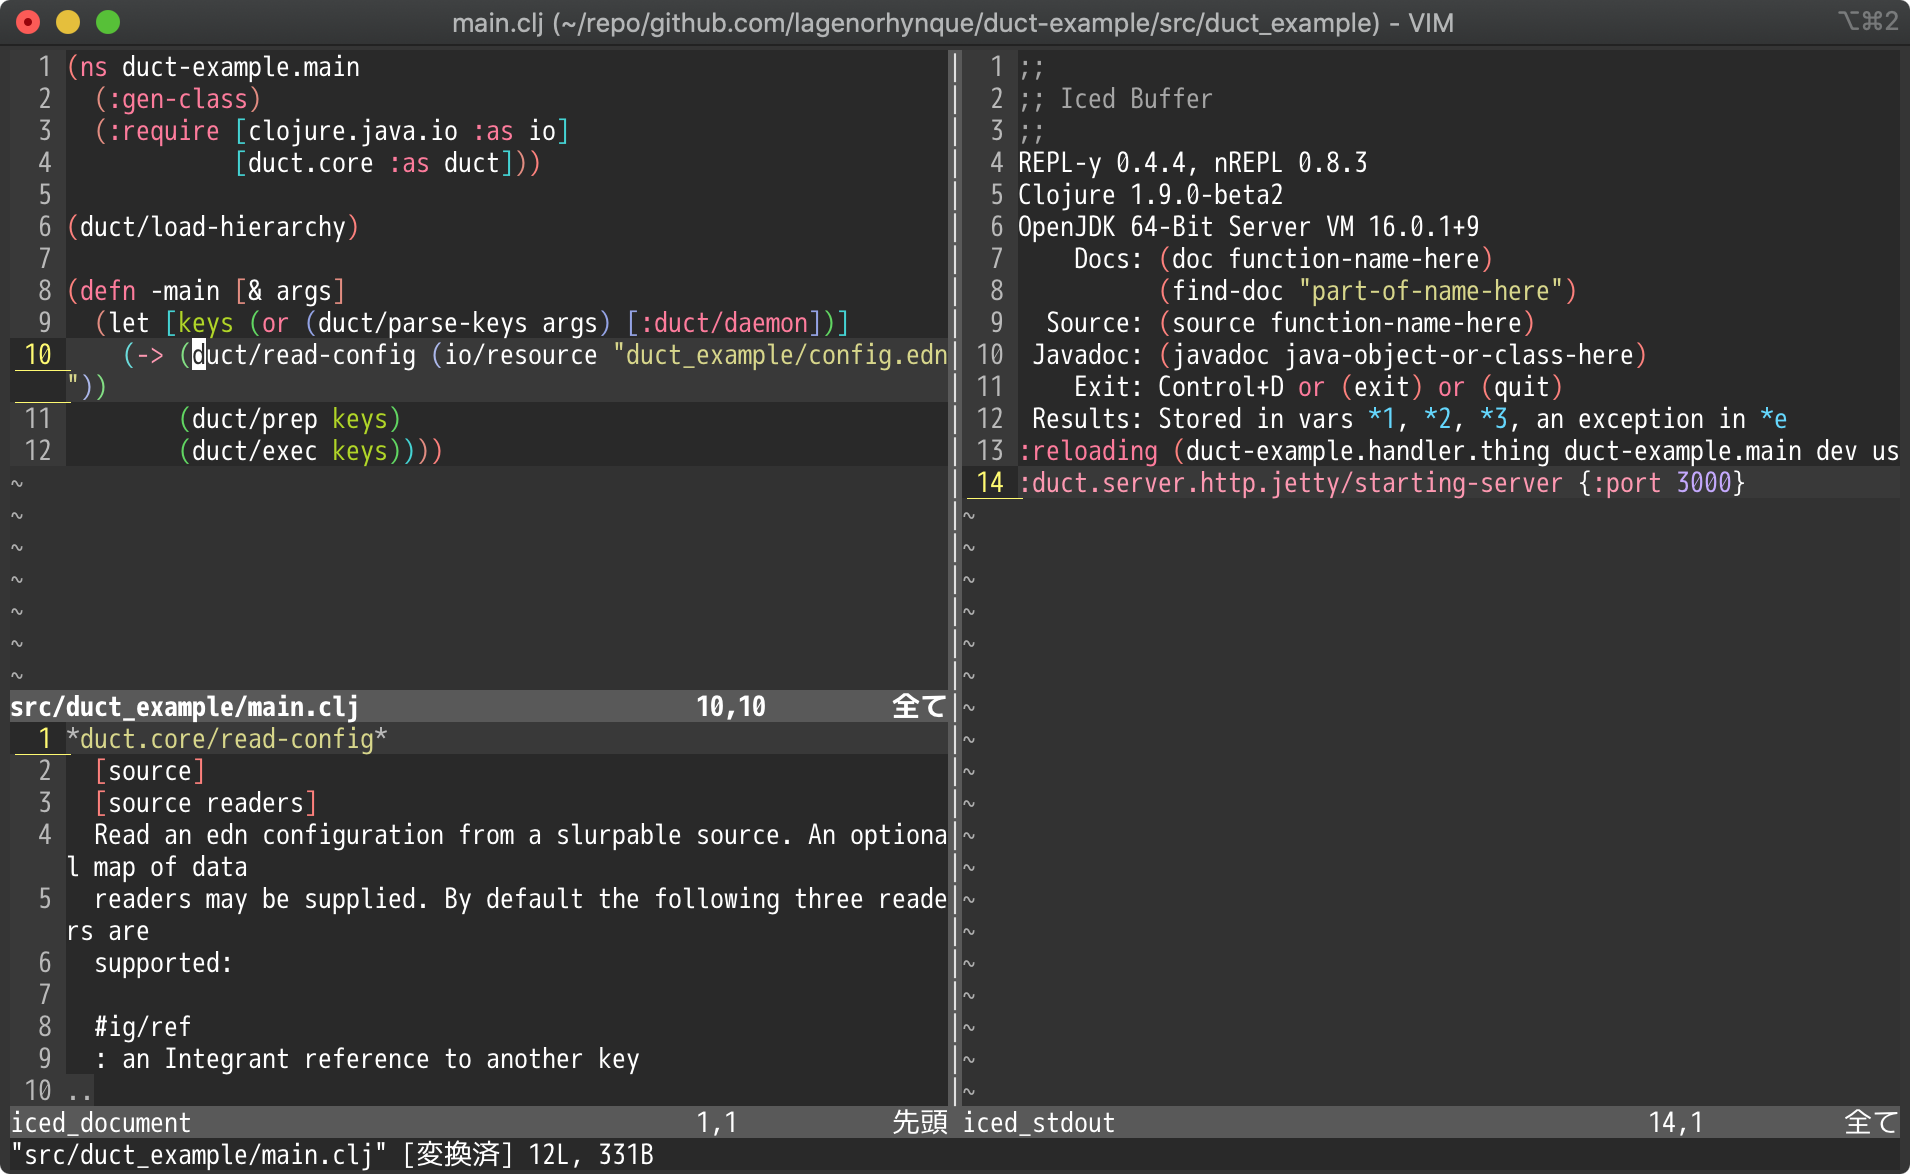Click ':duct/daemon' keyword on line 9

click(x=725, y=323)
